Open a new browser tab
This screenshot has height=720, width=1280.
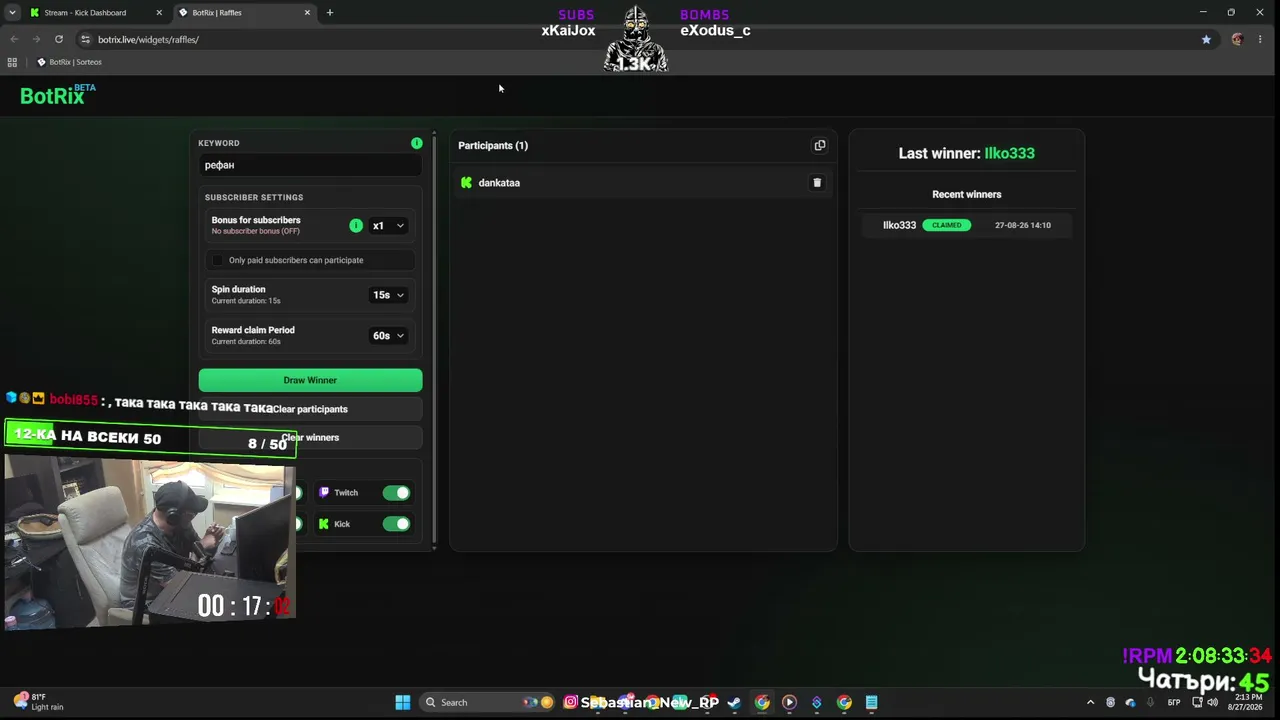click(x=330, y=13)
